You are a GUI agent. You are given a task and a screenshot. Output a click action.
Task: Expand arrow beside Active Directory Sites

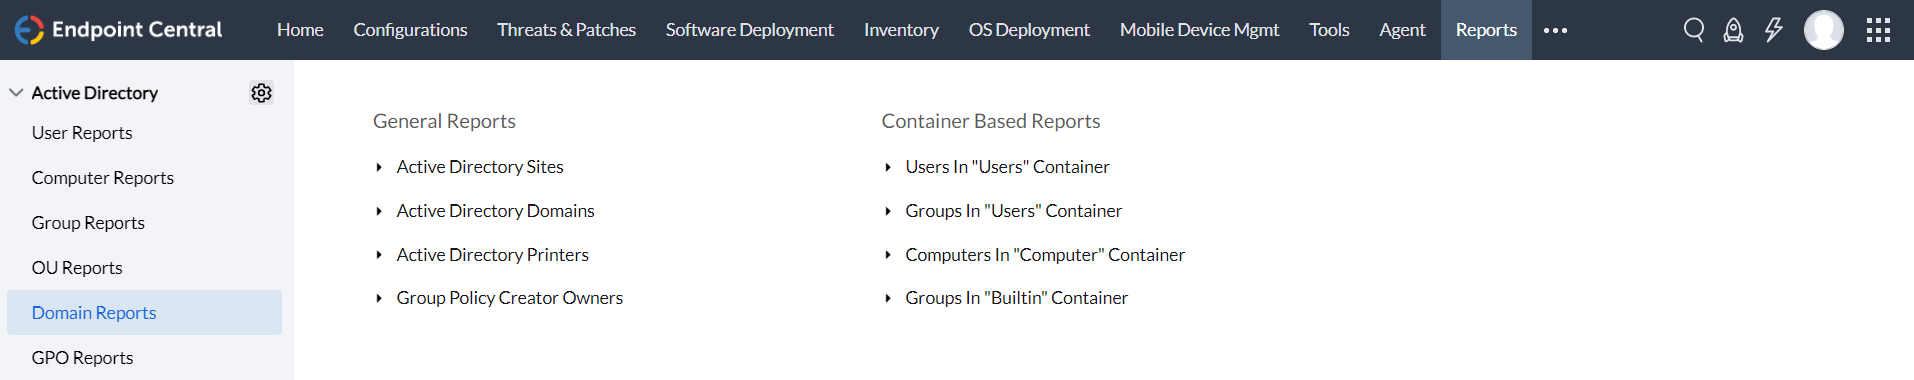pyautogui.click(x=379, y=167)
